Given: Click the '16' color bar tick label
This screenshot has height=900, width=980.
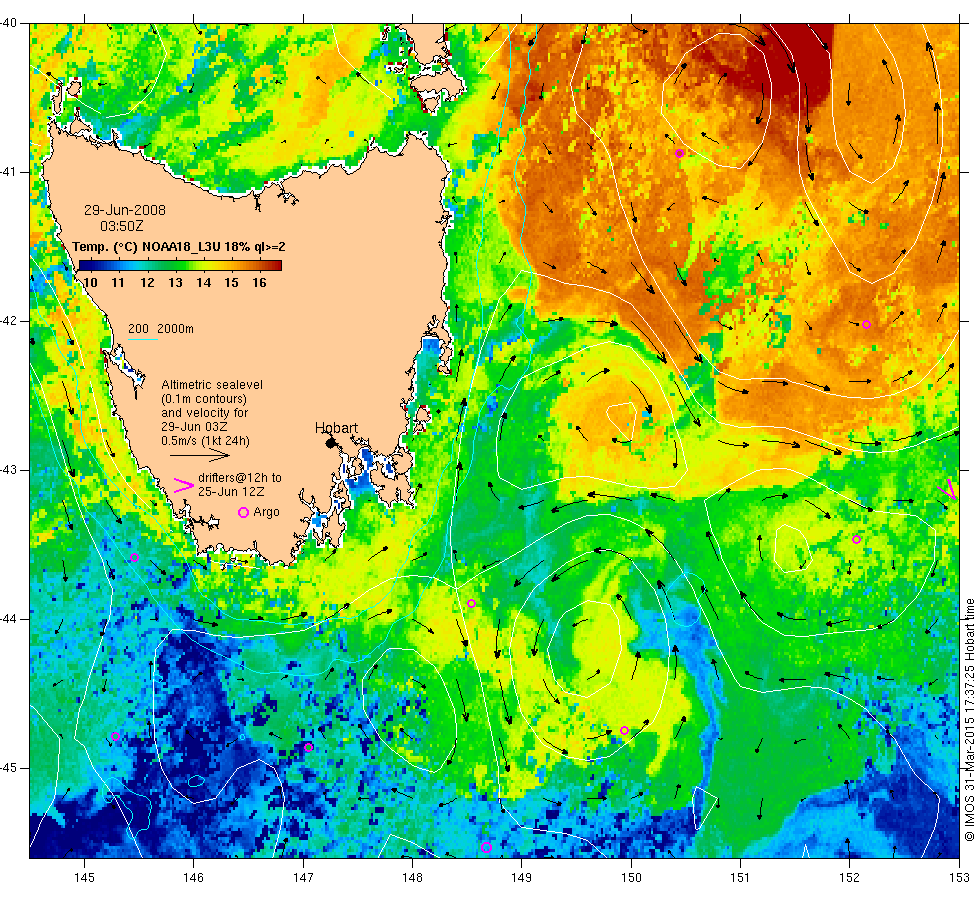Looking at the screenshot, I should [x=259, y=282].
